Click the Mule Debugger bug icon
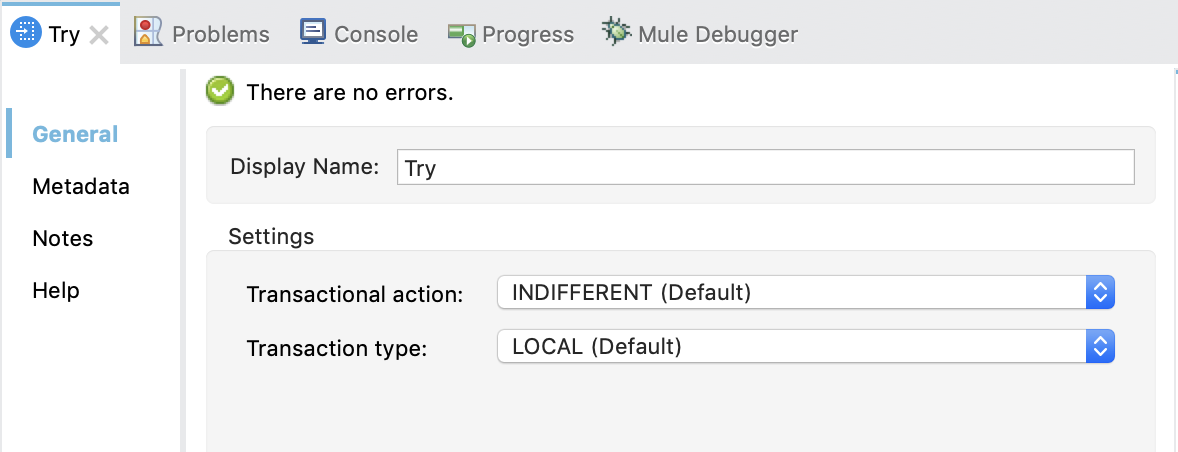This screenshot has height=452, width=1178. pyautogui.click(x=616, y=33)
